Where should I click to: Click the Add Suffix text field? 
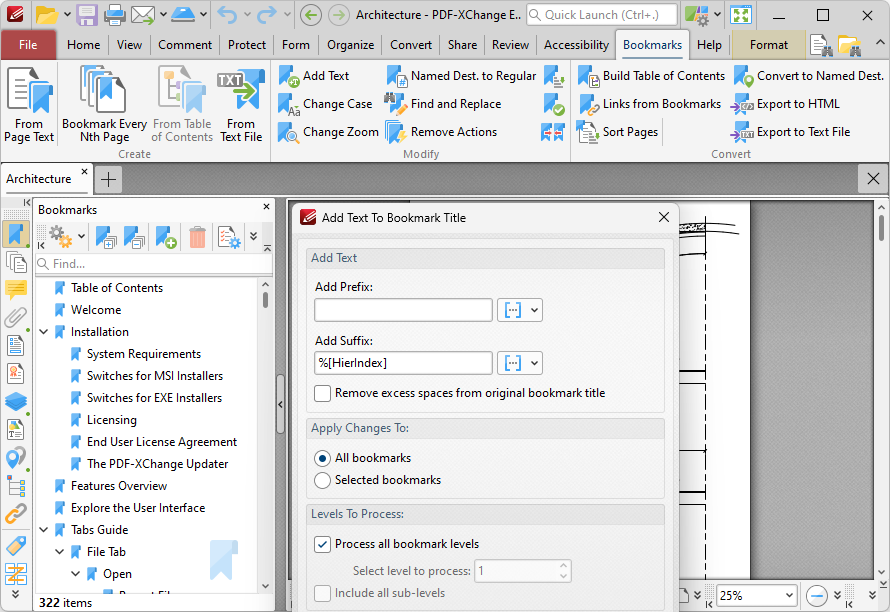coord(403,363)
